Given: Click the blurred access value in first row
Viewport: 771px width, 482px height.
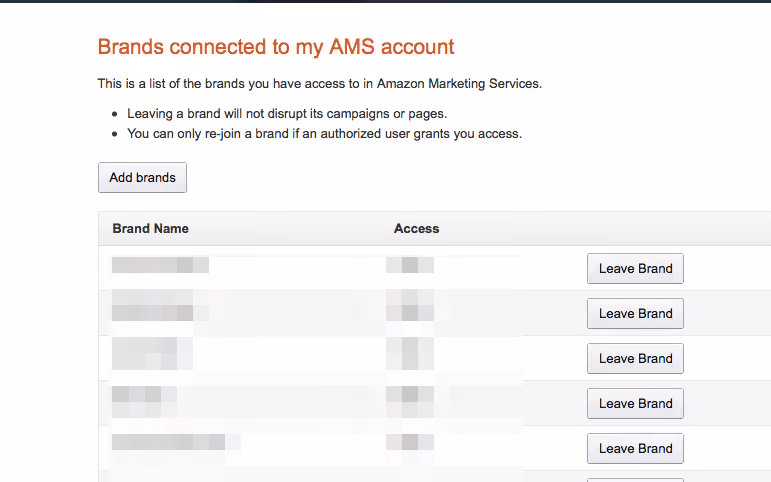Looking at the screenshot, I should tap(410, 265).
